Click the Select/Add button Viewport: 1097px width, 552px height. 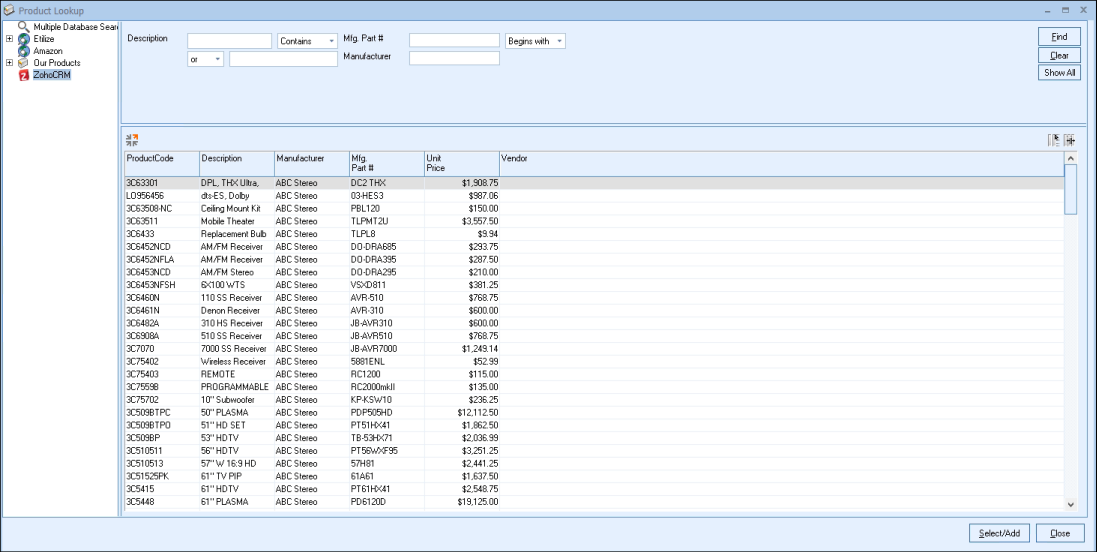[998, 533]
